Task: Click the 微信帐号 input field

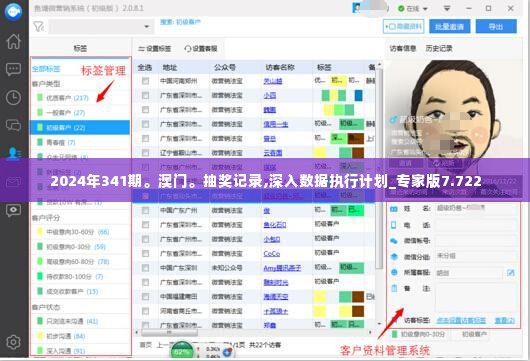Action: coord(476,241)
